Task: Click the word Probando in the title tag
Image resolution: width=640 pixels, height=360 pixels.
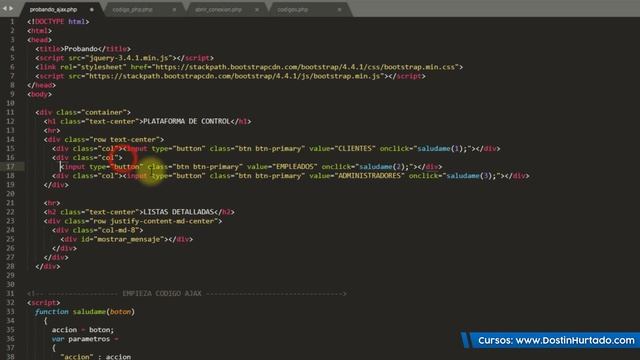Action: point(81,49)
